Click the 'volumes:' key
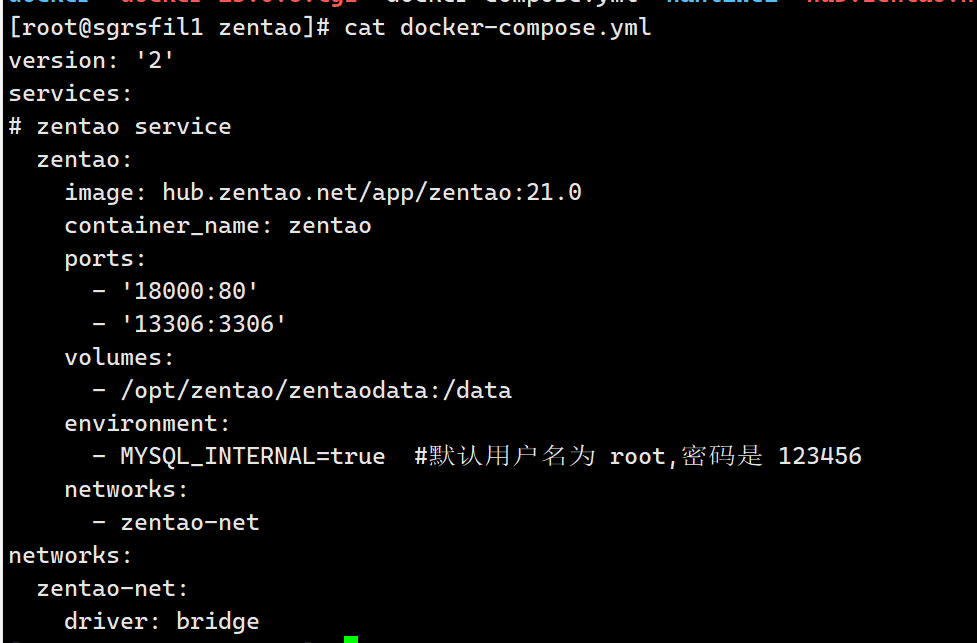Viewport: 977px width, 643px height. pos(119,358)
